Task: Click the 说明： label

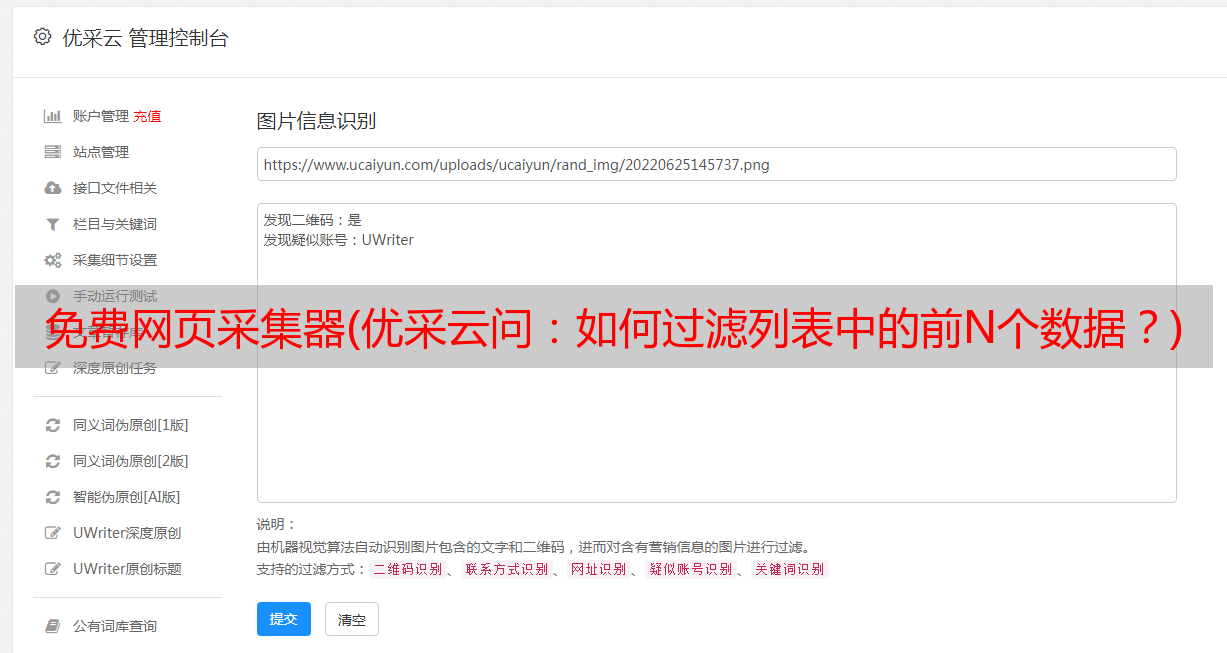Action: point(276,525)
